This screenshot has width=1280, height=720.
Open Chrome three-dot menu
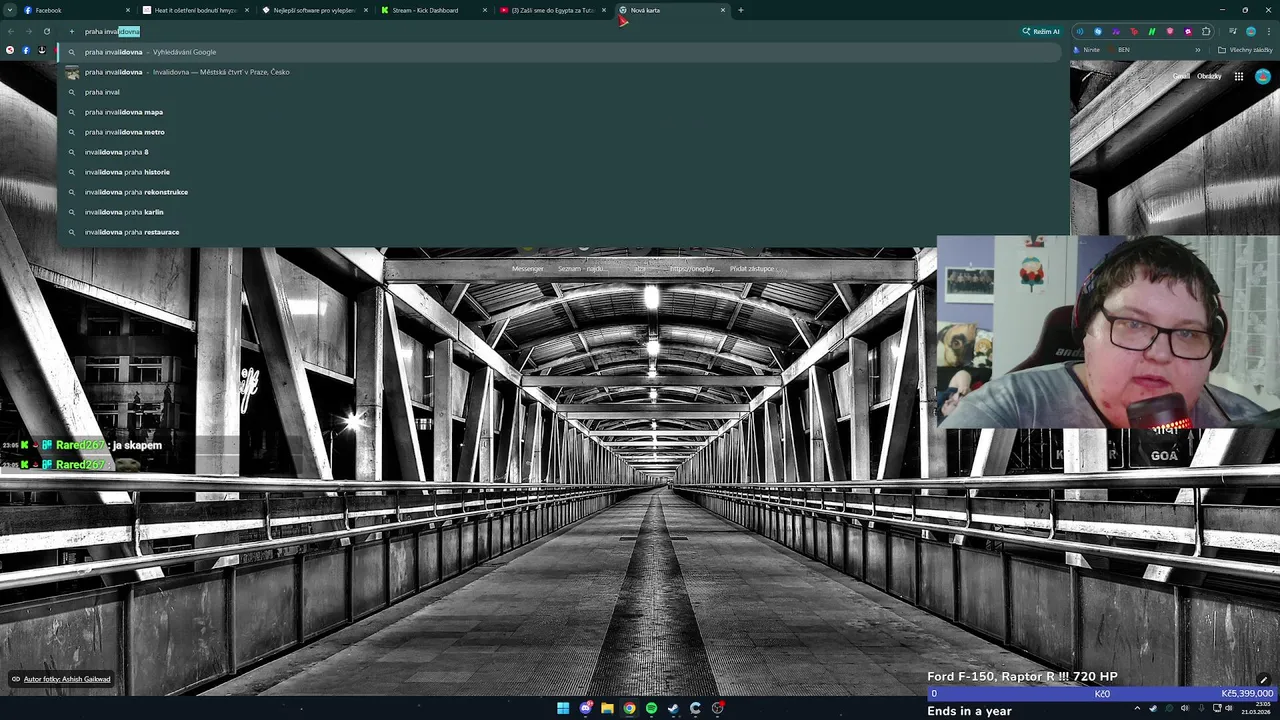(x=1268, y=31)
